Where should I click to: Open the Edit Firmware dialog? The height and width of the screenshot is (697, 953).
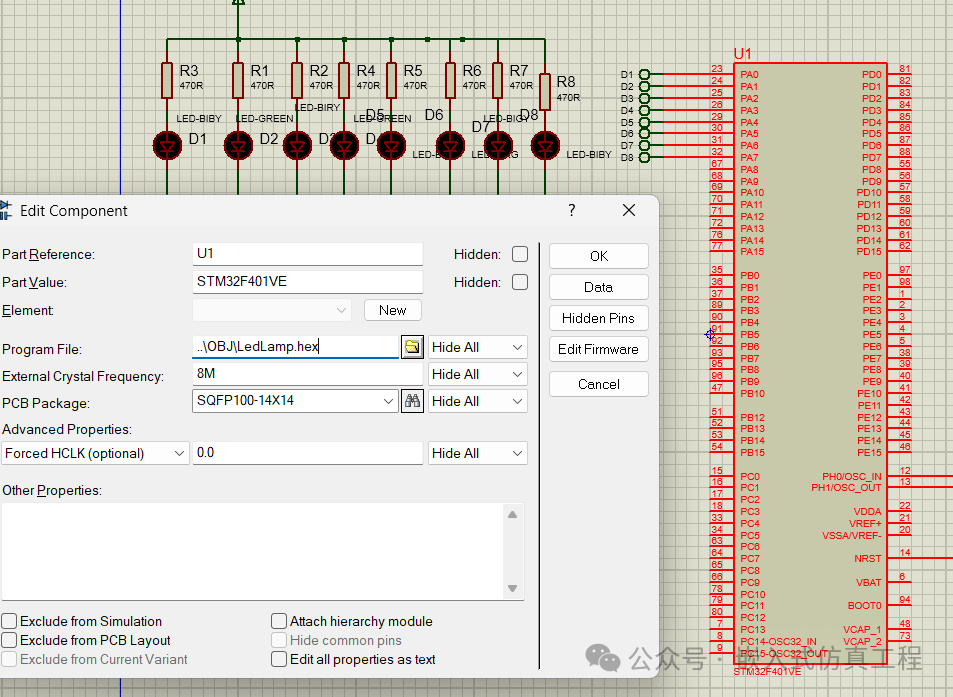(x=598, y=351)
